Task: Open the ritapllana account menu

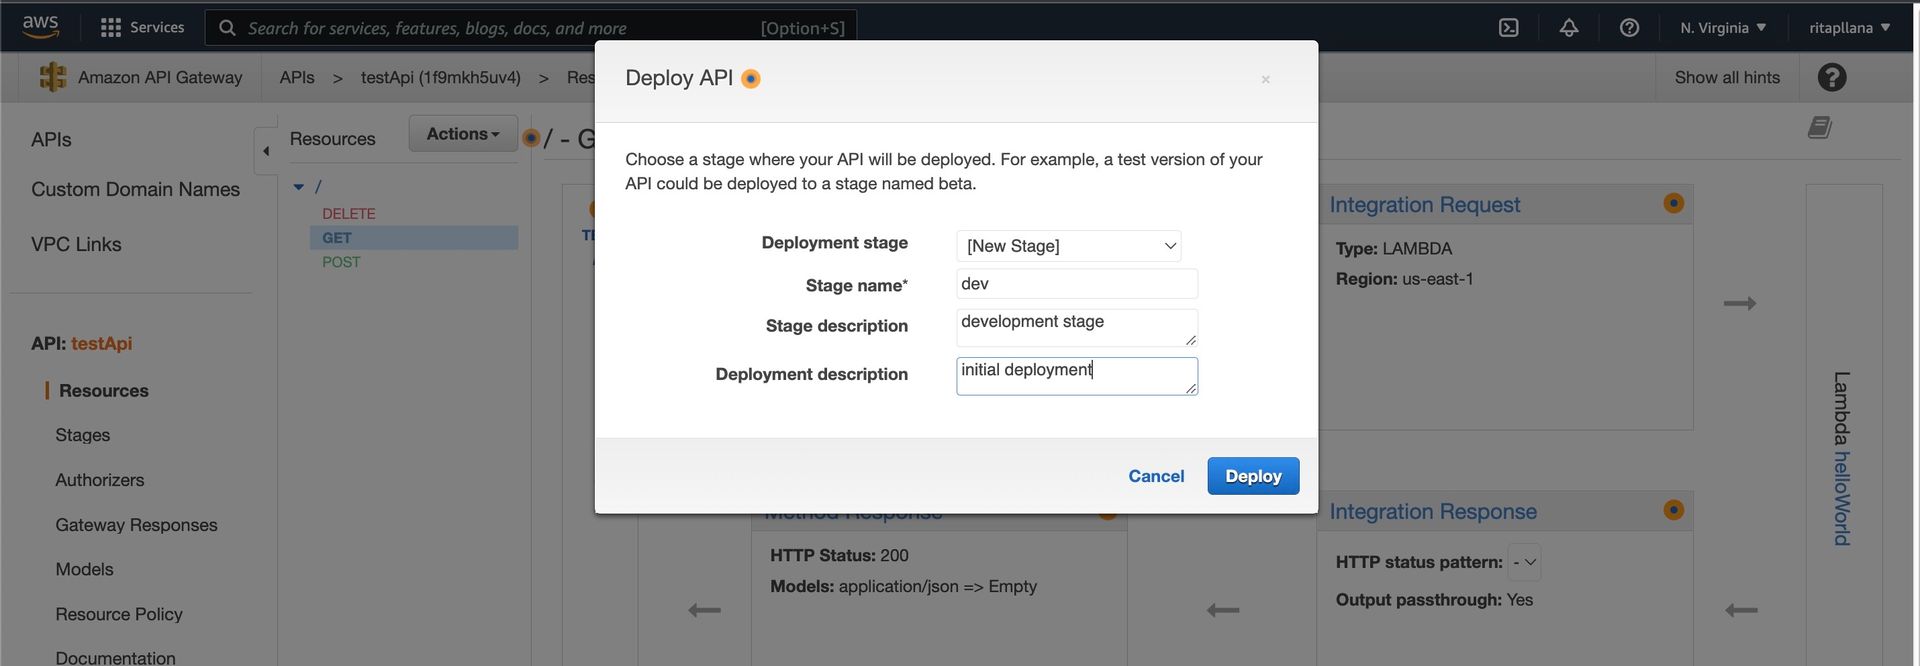Action: pyautogui.click(x=1849, y=28)
